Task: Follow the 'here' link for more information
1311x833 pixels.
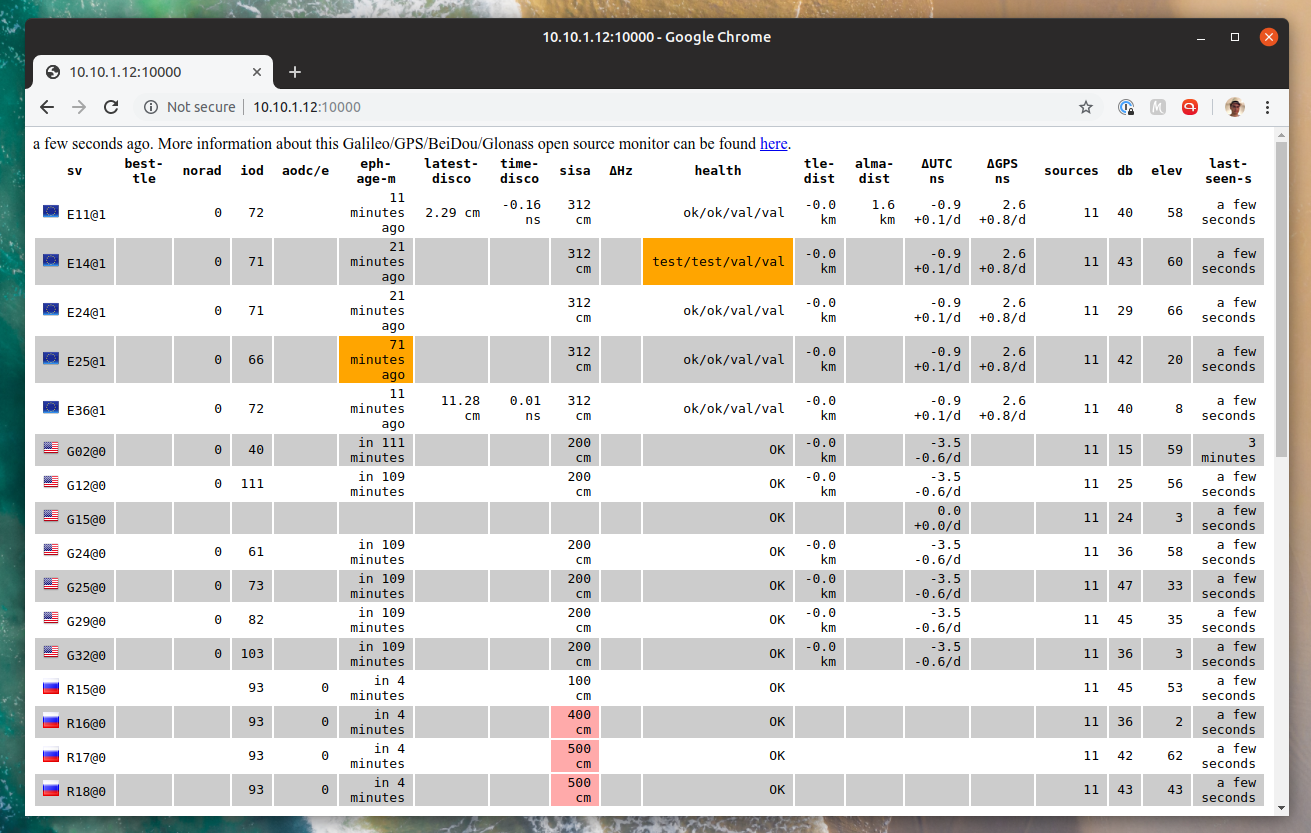Action: [773, 143]
